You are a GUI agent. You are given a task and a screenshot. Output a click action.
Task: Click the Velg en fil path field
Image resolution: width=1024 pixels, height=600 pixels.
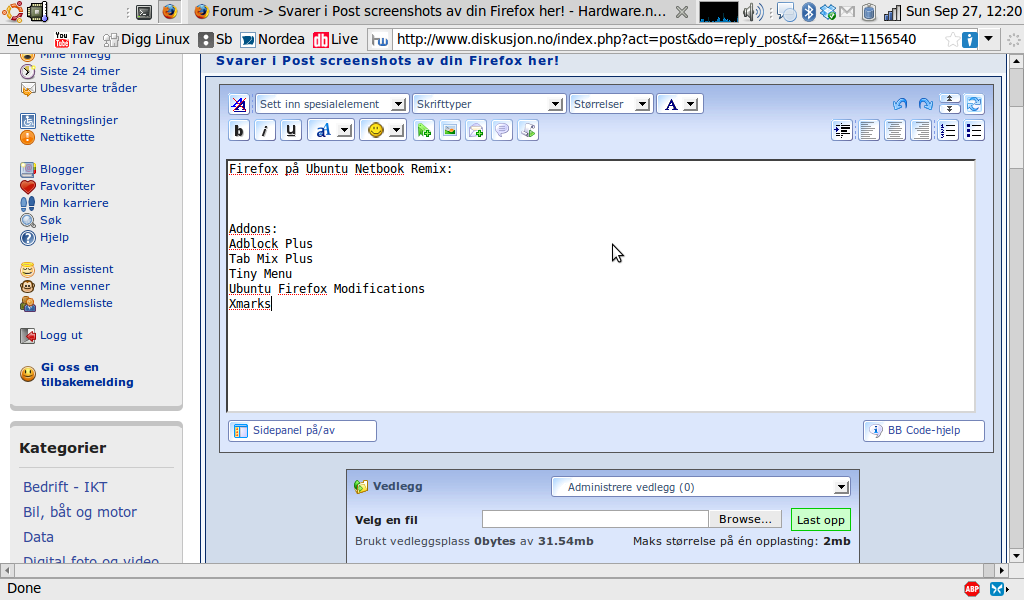pos(595,519)
